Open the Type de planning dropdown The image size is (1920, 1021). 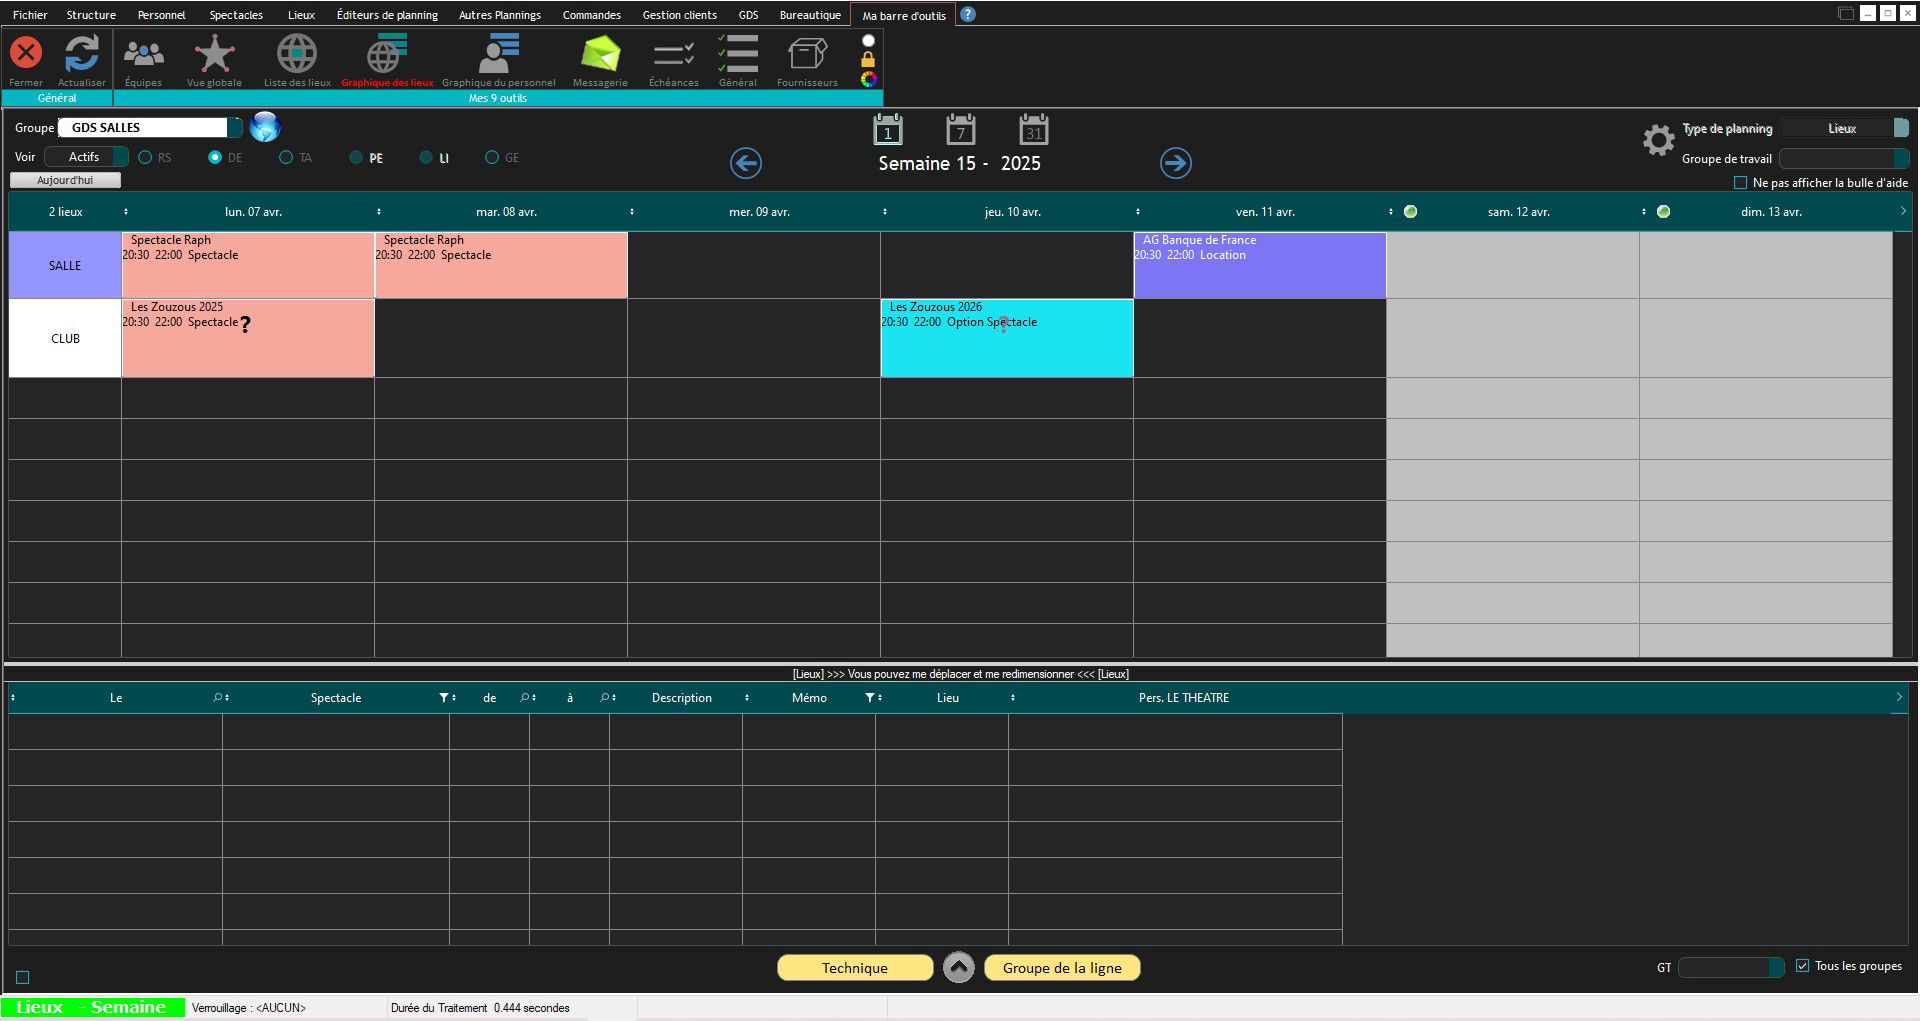point(1900,129)
